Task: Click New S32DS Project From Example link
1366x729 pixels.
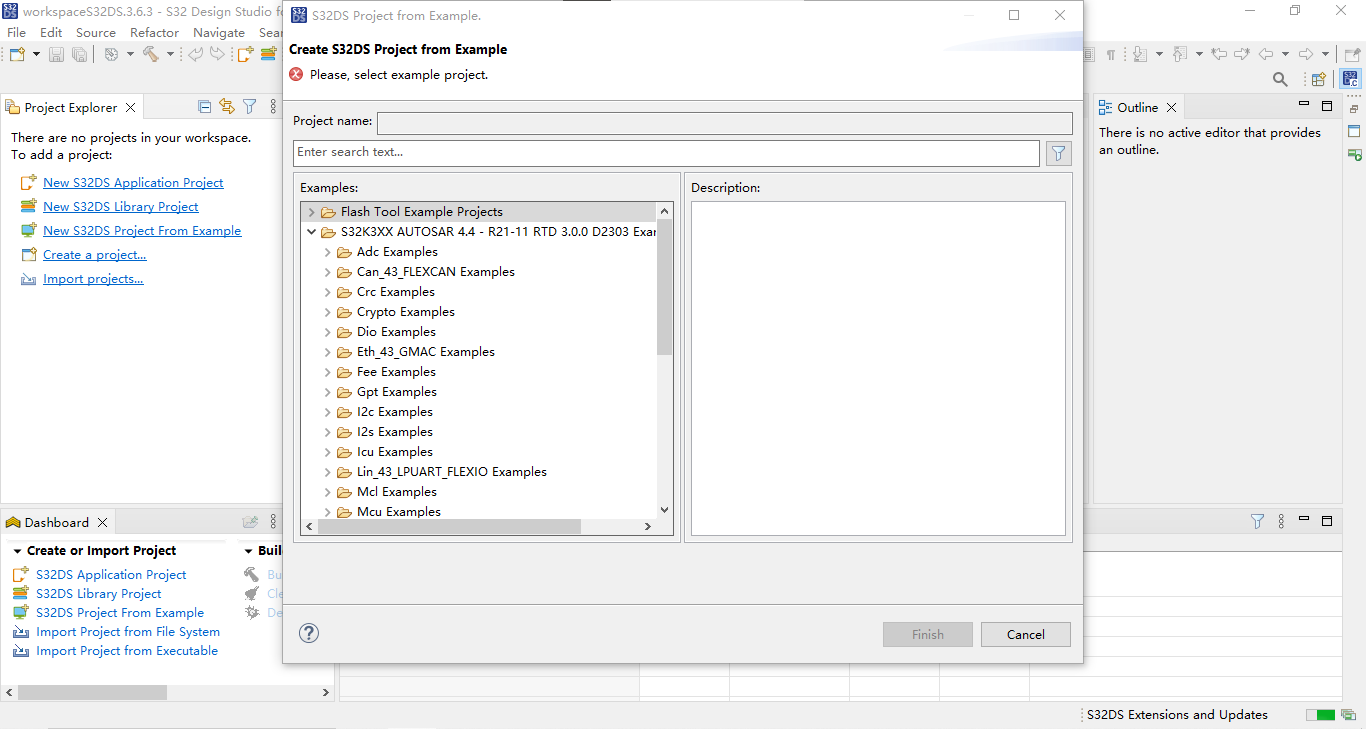Action: coord(142,231)
